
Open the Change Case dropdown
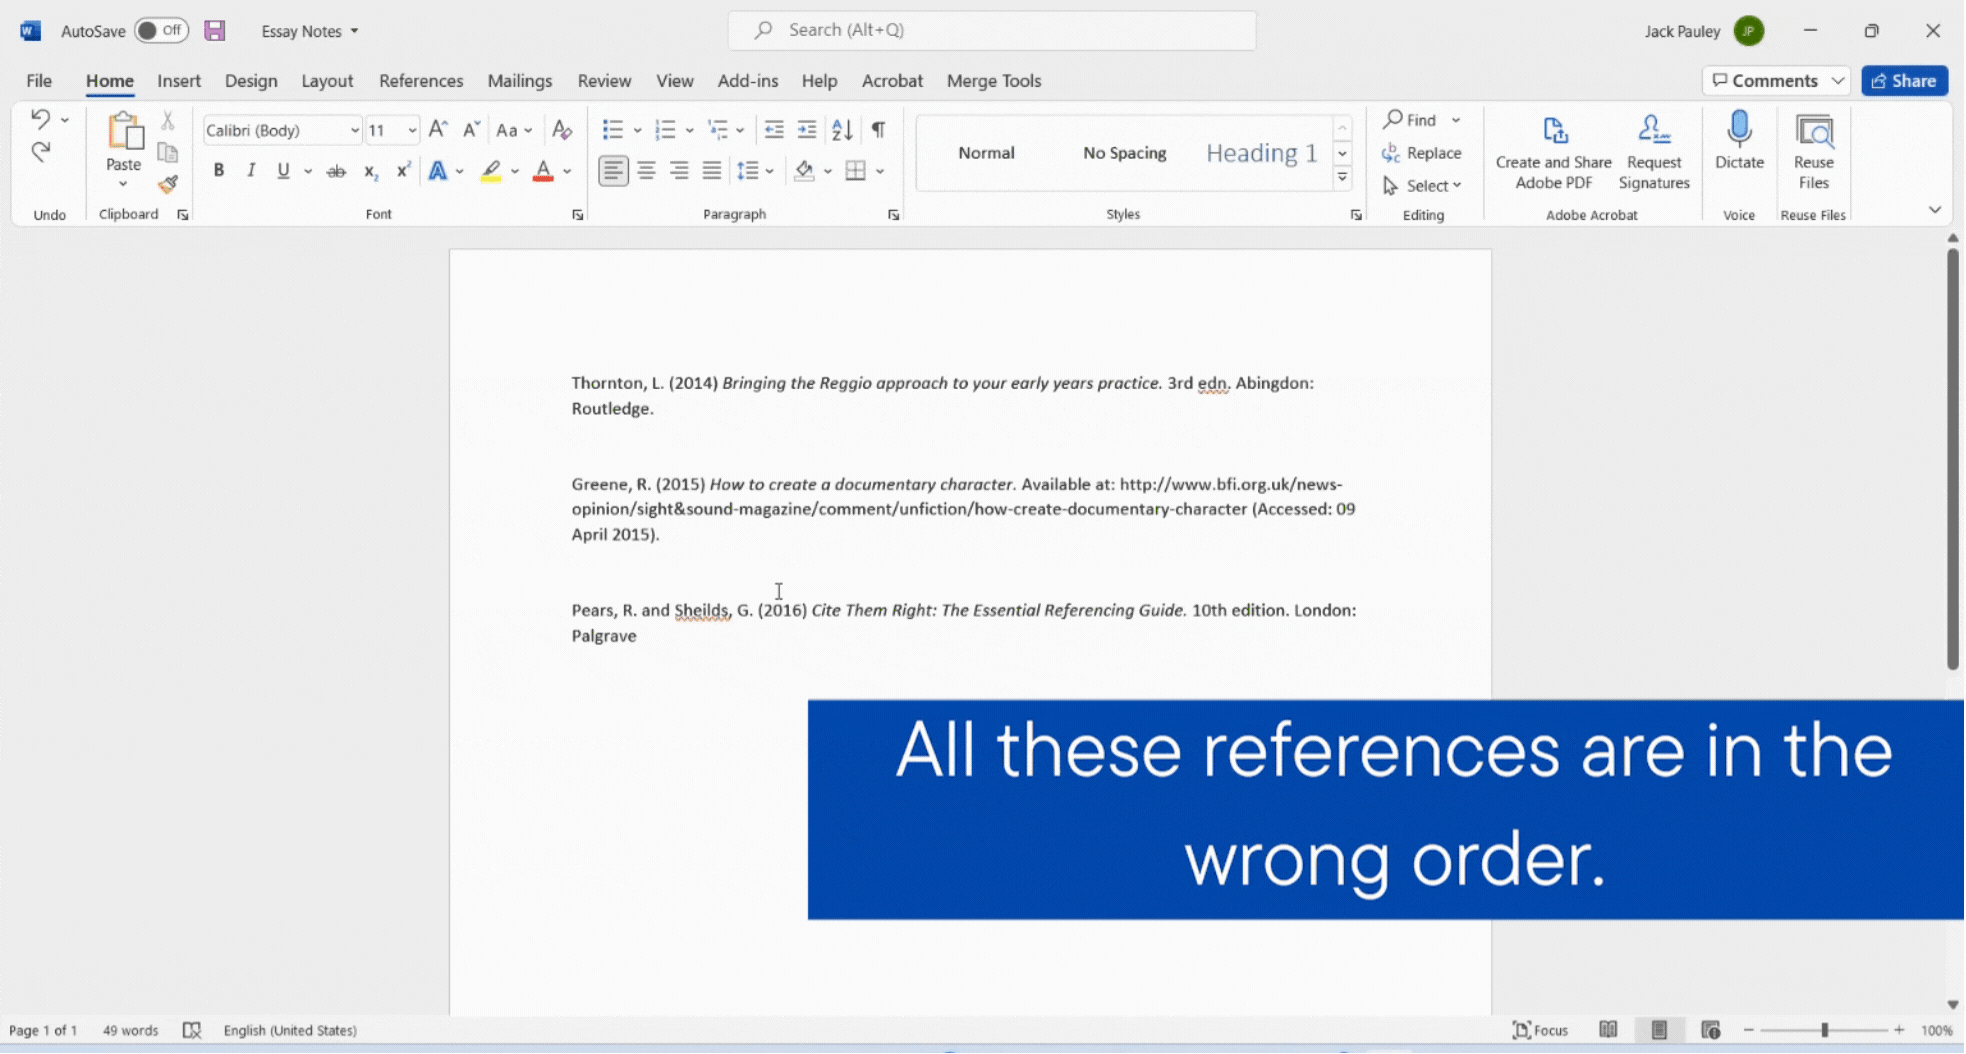(514, 130)
